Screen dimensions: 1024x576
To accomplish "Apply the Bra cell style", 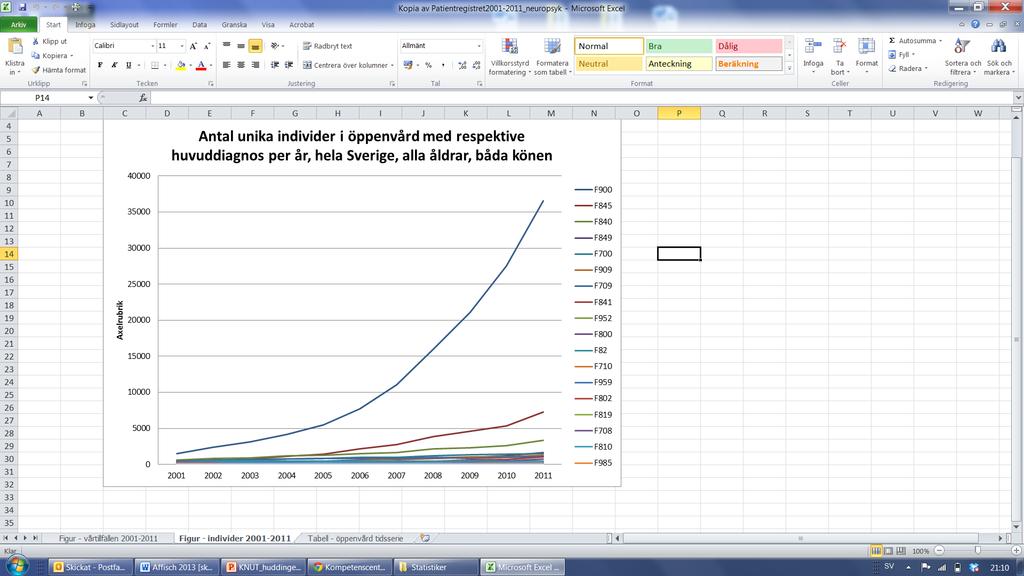I will 679,46.
